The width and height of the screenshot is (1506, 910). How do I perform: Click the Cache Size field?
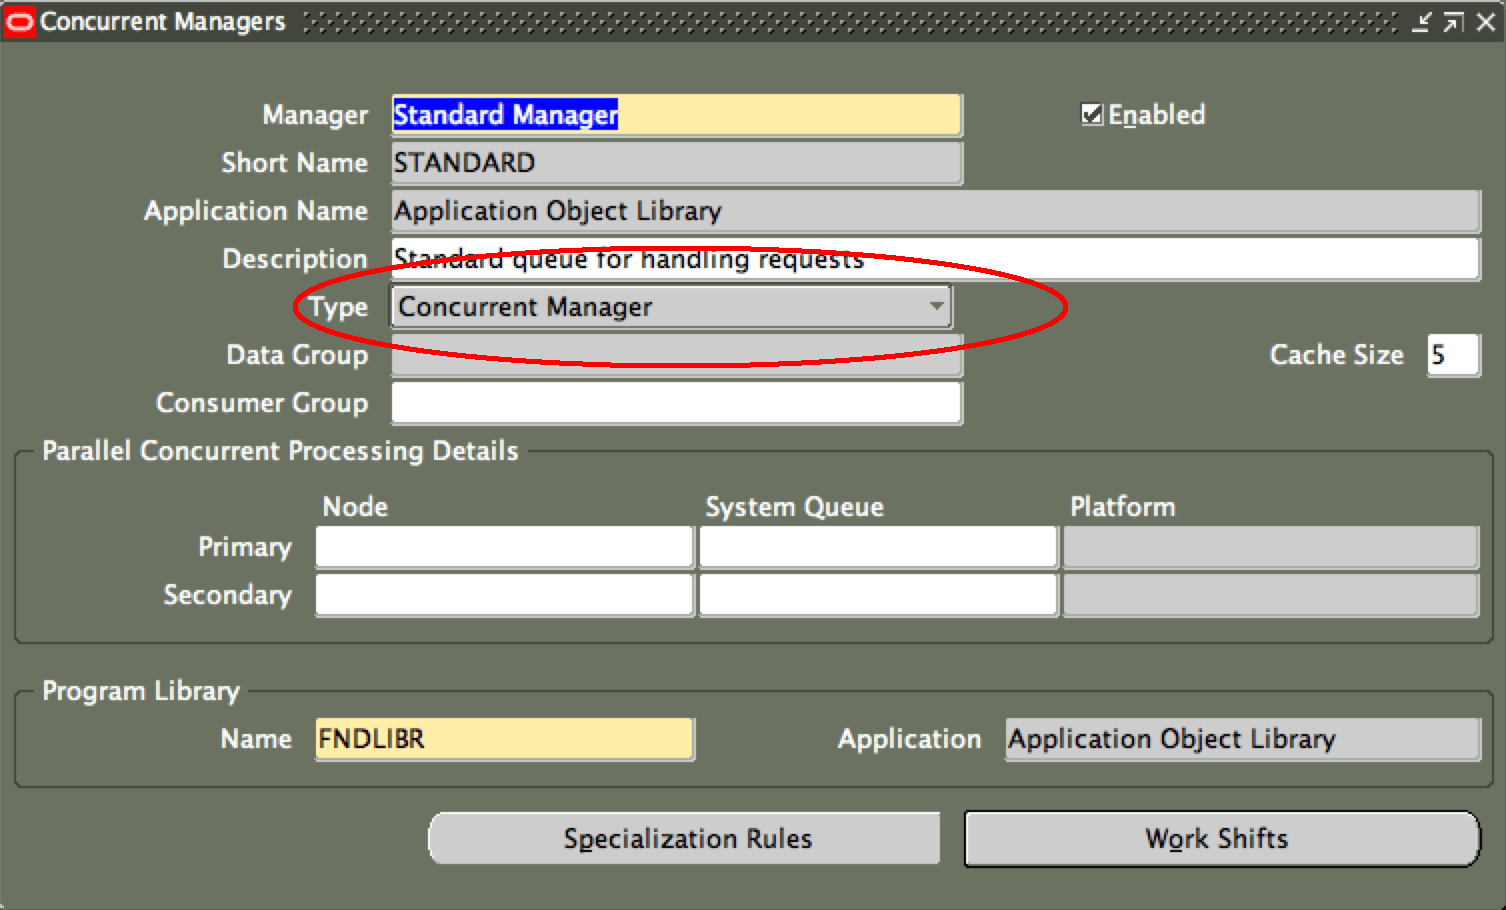(x=1453, y=355)
